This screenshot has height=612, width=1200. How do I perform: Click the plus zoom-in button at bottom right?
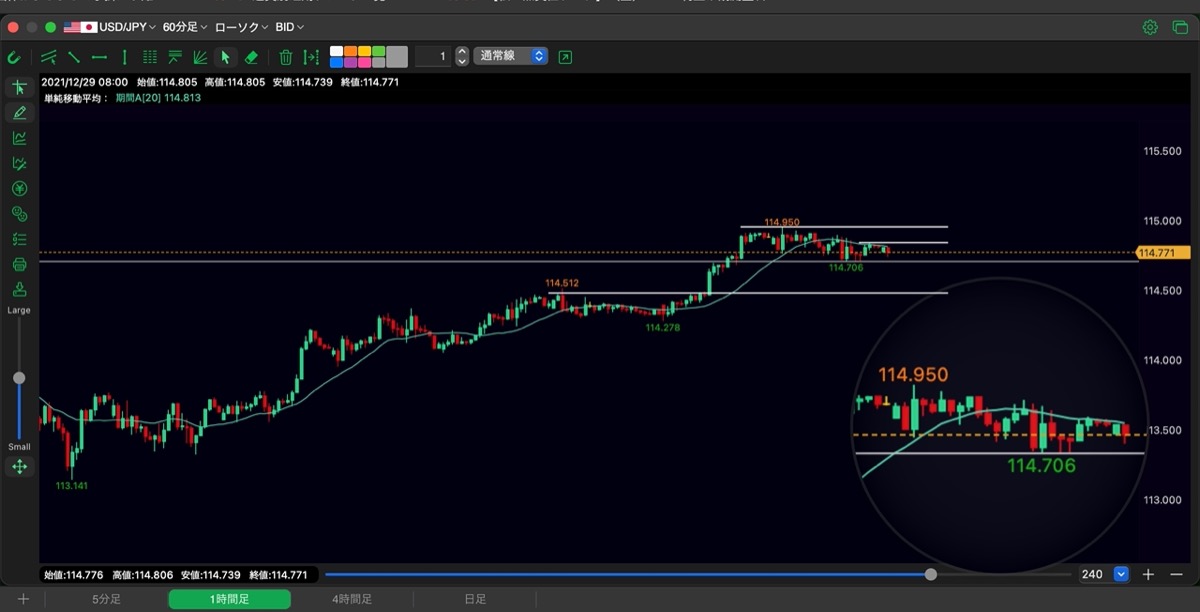[1148, 574]
